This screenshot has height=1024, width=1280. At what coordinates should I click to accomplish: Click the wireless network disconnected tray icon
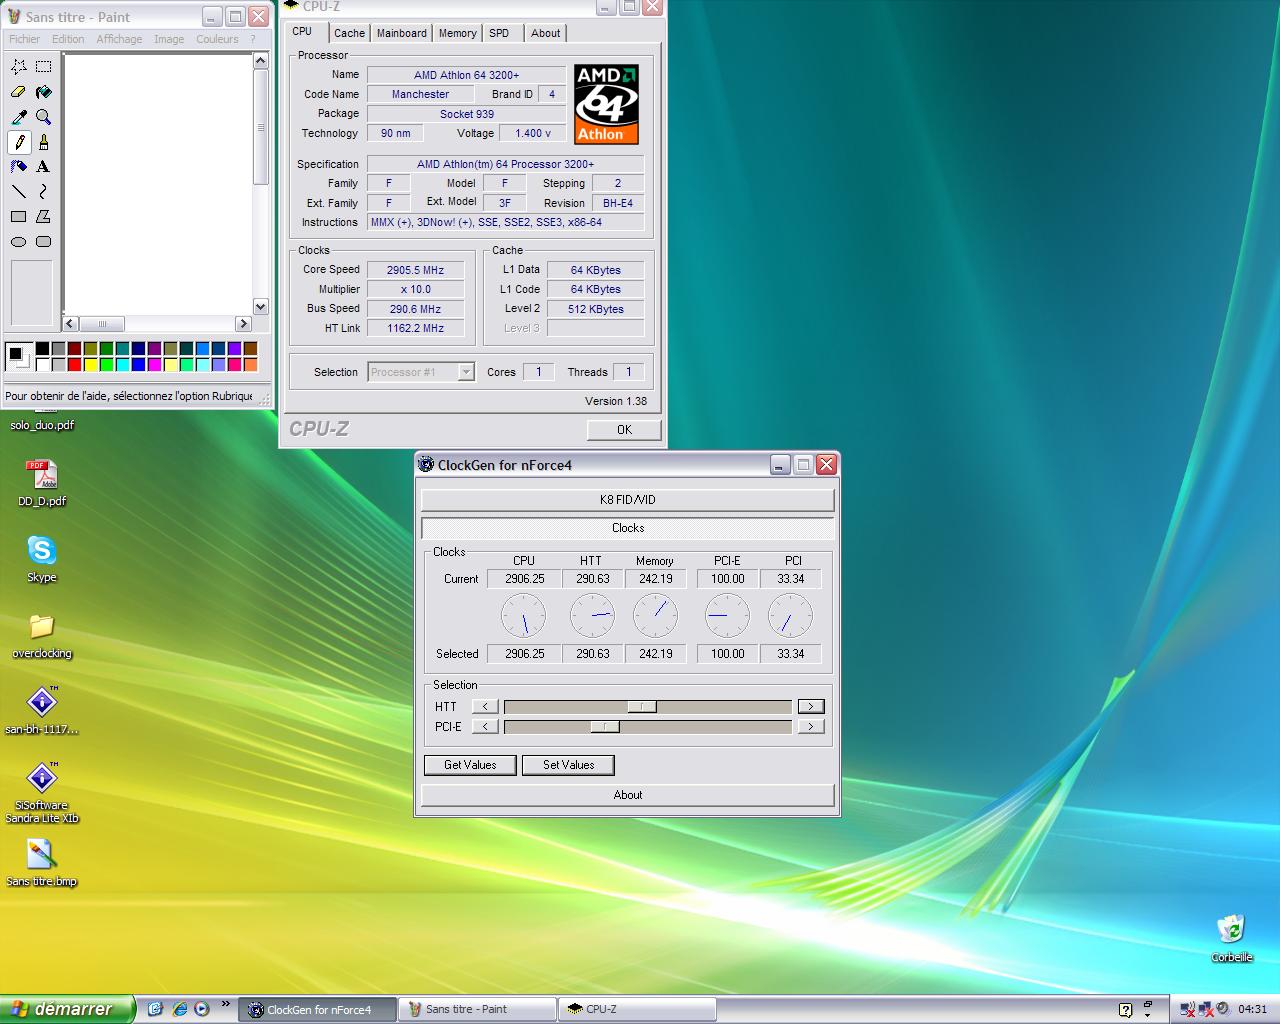1187,1009
